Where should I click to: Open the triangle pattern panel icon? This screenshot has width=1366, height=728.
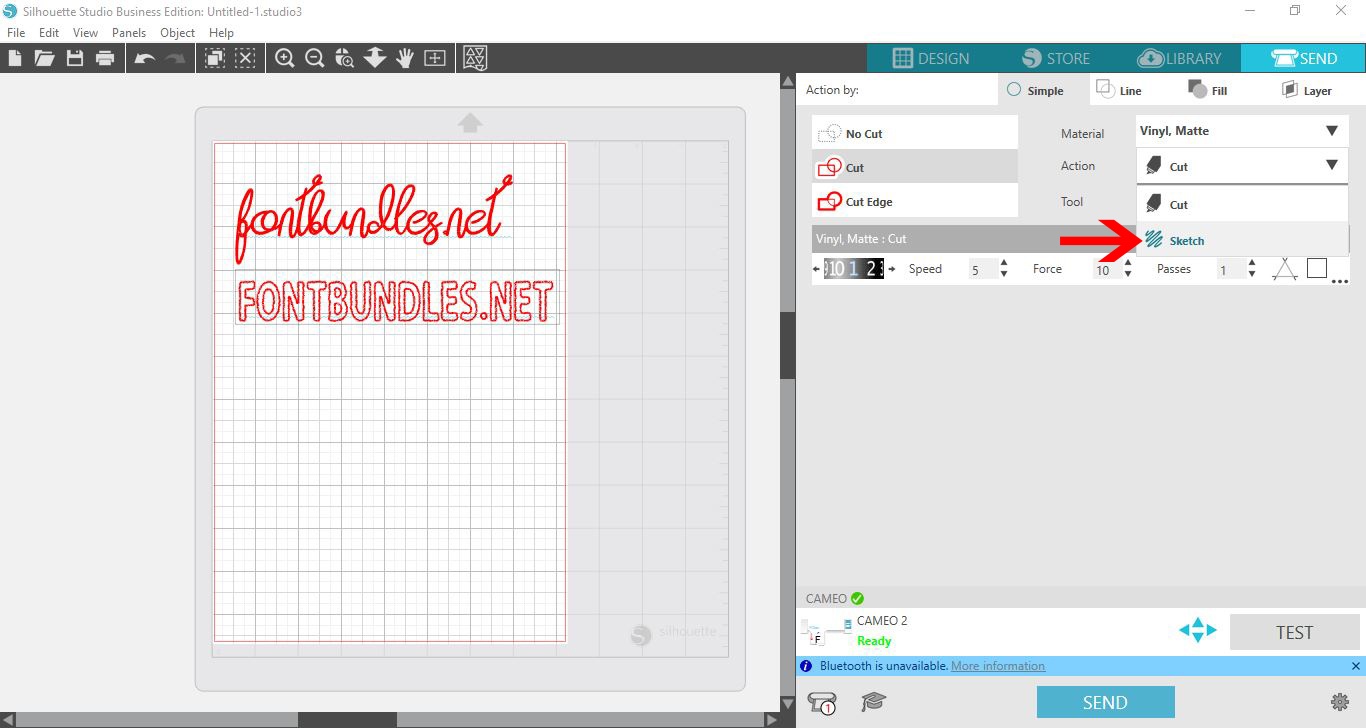(476, 58)
